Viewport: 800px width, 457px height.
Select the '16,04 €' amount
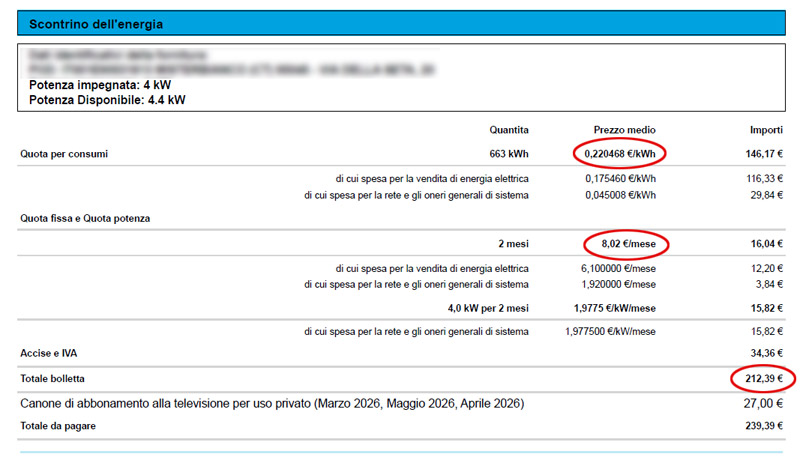766,244
